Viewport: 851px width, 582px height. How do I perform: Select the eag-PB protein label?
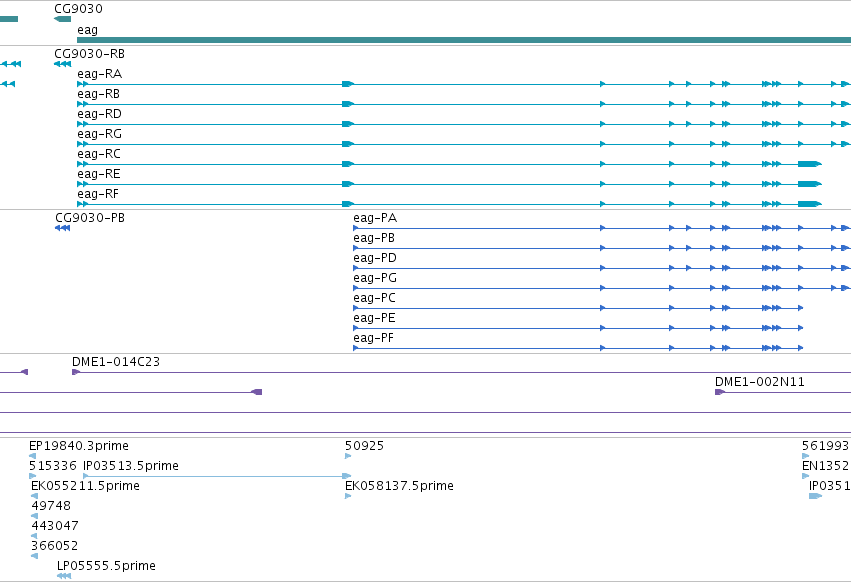374,238
